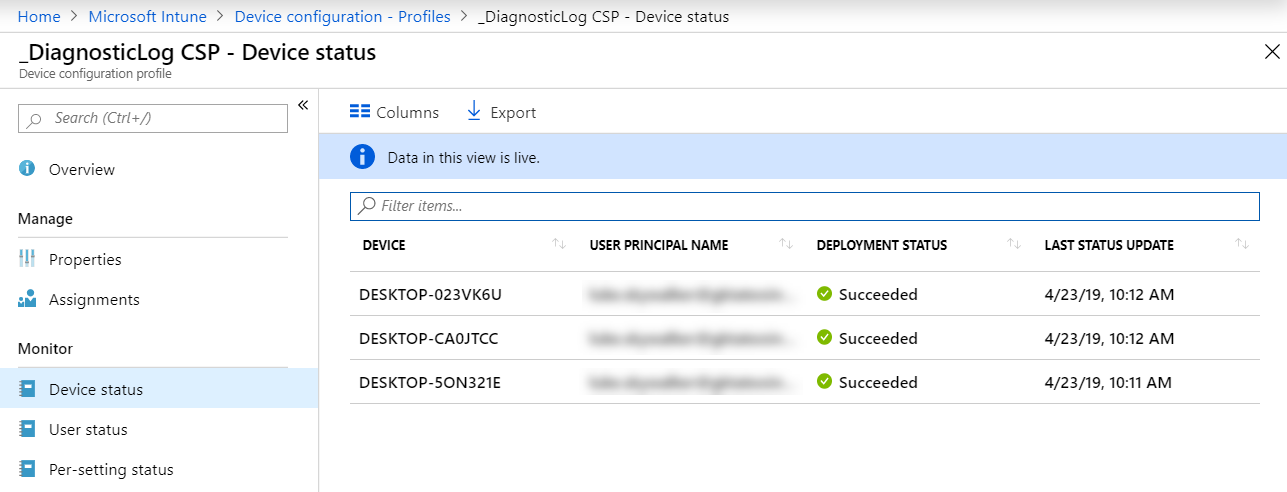Focus the Filter items search field
Viewport: 1287px width, 492px height.
804,206
